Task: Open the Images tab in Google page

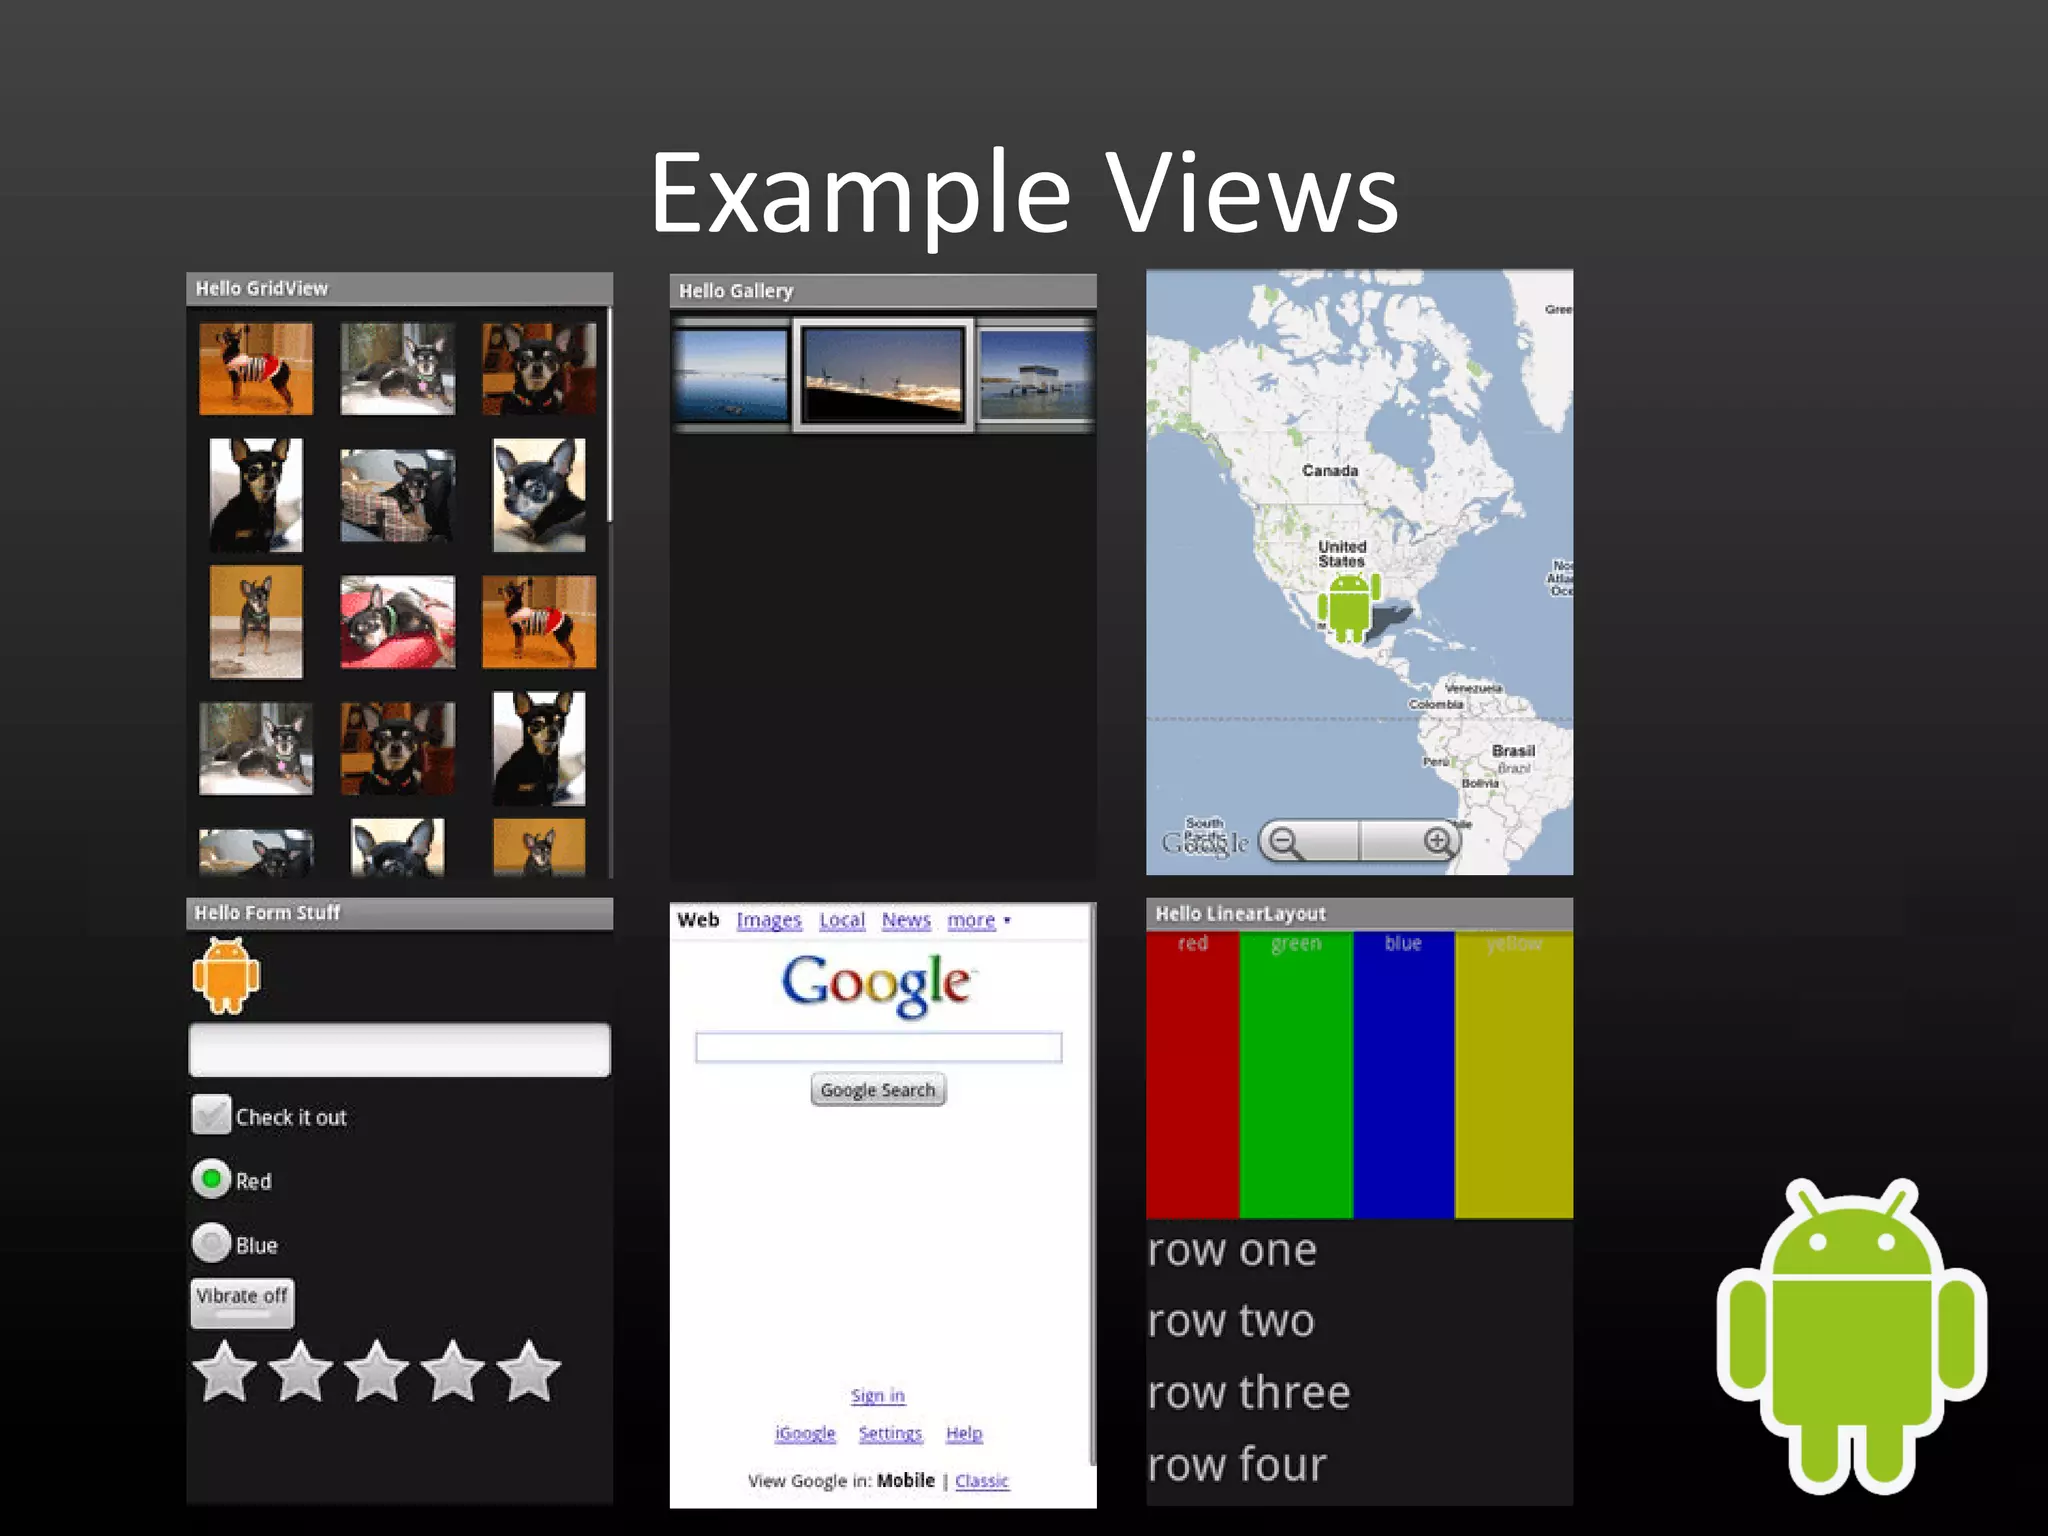Action: click(x=768, y=920)
